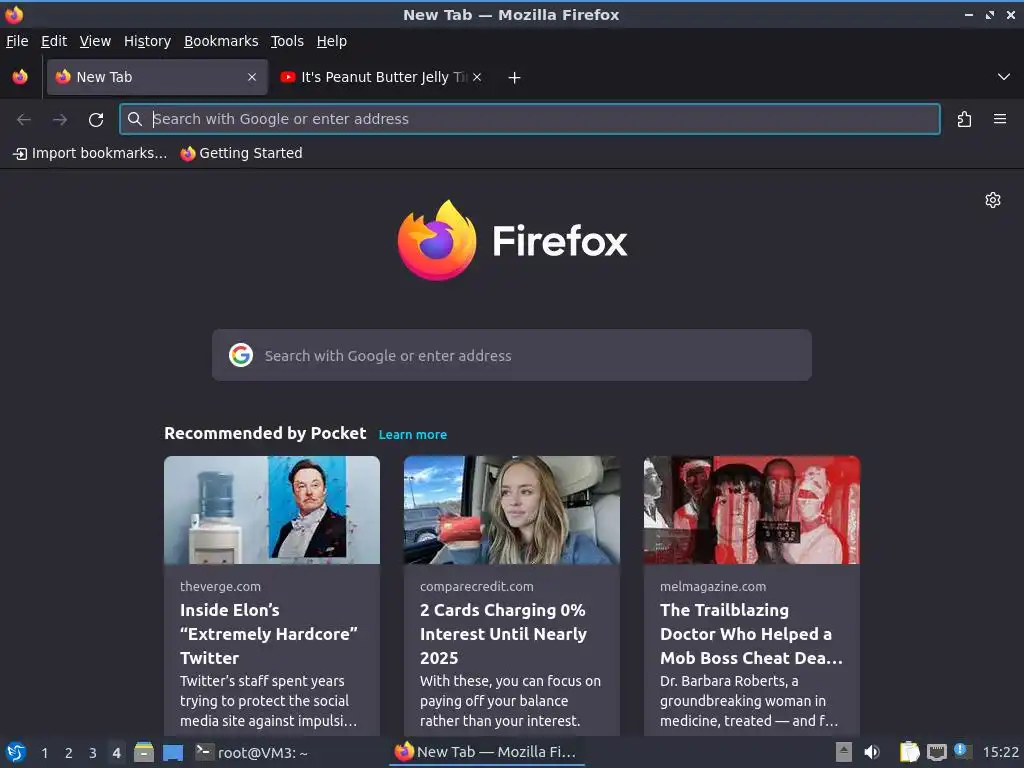The image size is (1024, 768).
Task: Open Inside Elon's Extremely Hardcore Twitter headline
Action: (269, 634)
